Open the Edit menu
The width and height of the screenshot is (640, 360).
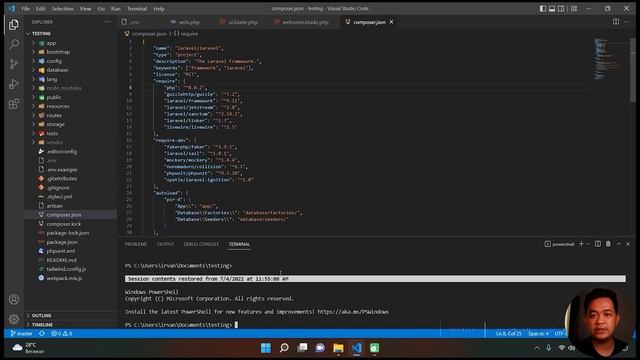click(x=40, y=9)
